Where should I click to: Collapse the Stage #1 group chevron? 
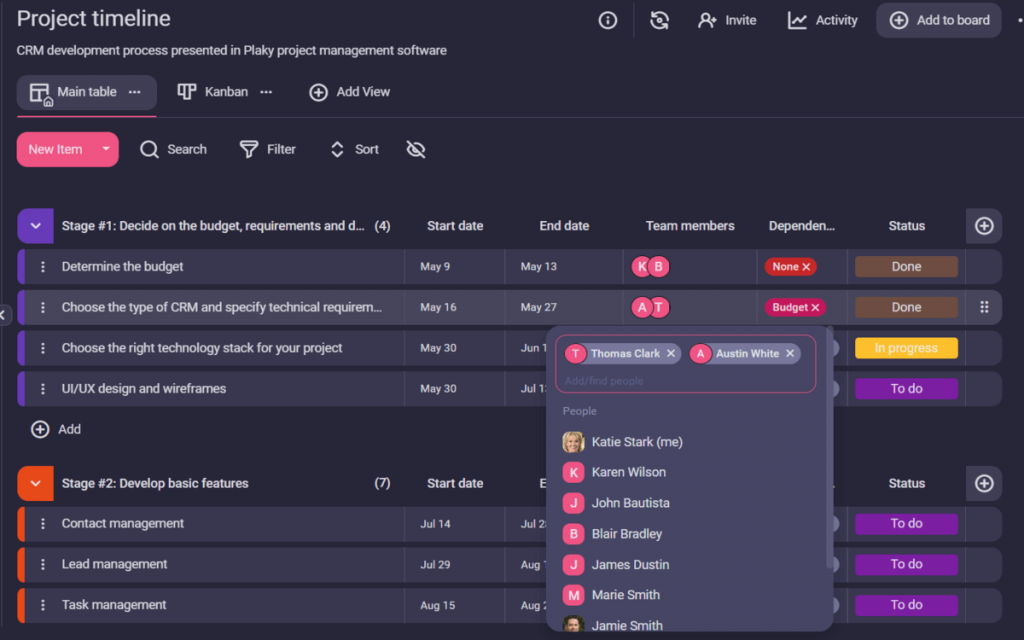[x=36, y=226]
